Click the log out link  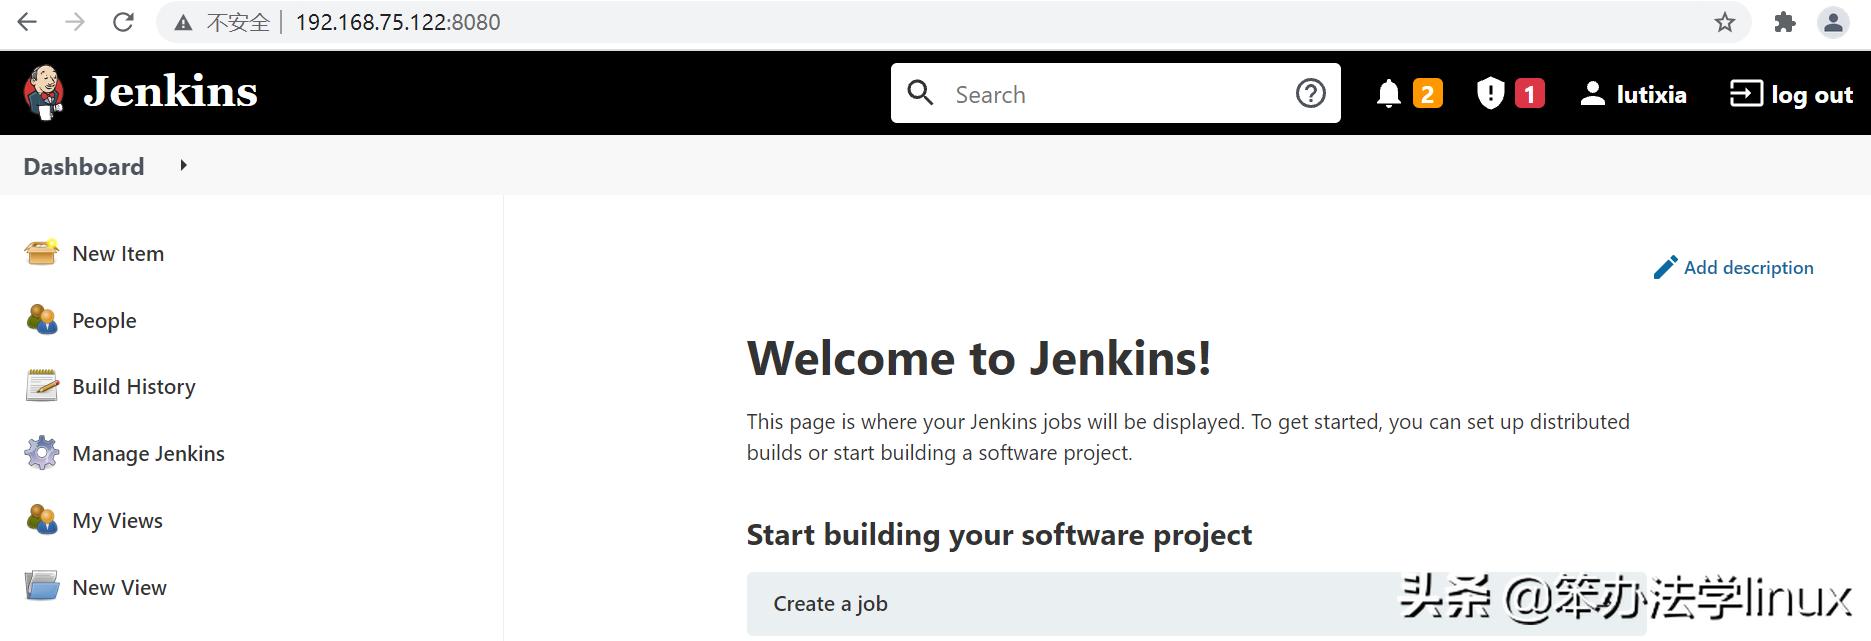[1812, 95]
